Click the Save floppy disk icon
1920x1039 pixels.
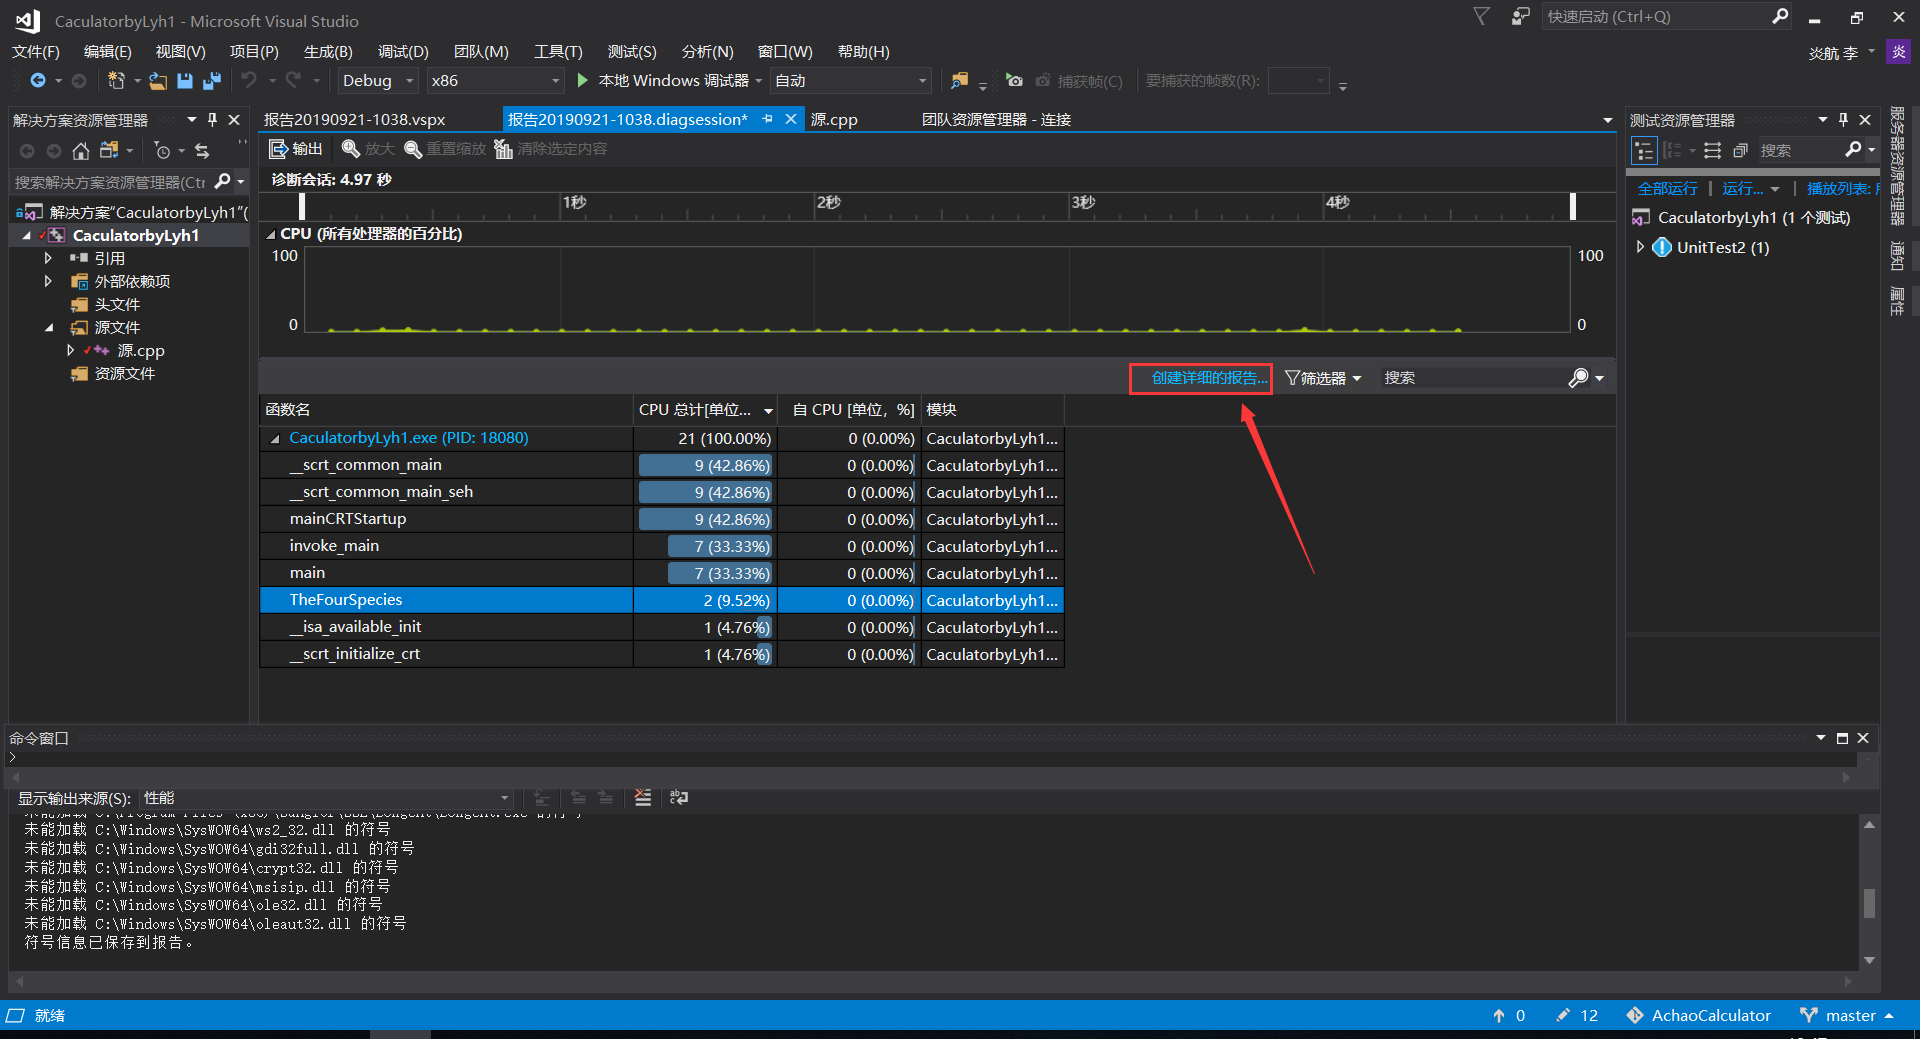pos(185,81)
